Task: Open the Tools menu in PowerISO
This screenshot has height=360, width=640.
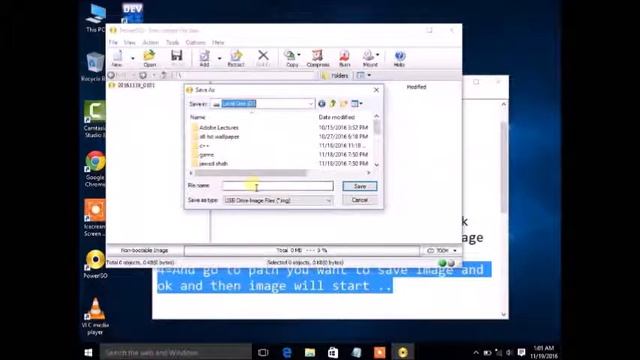Action: click(172, 42)
